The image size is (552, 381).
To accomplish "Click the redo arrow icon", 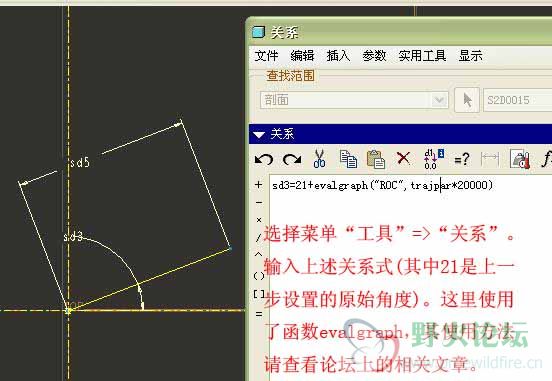I will [292, 160].
